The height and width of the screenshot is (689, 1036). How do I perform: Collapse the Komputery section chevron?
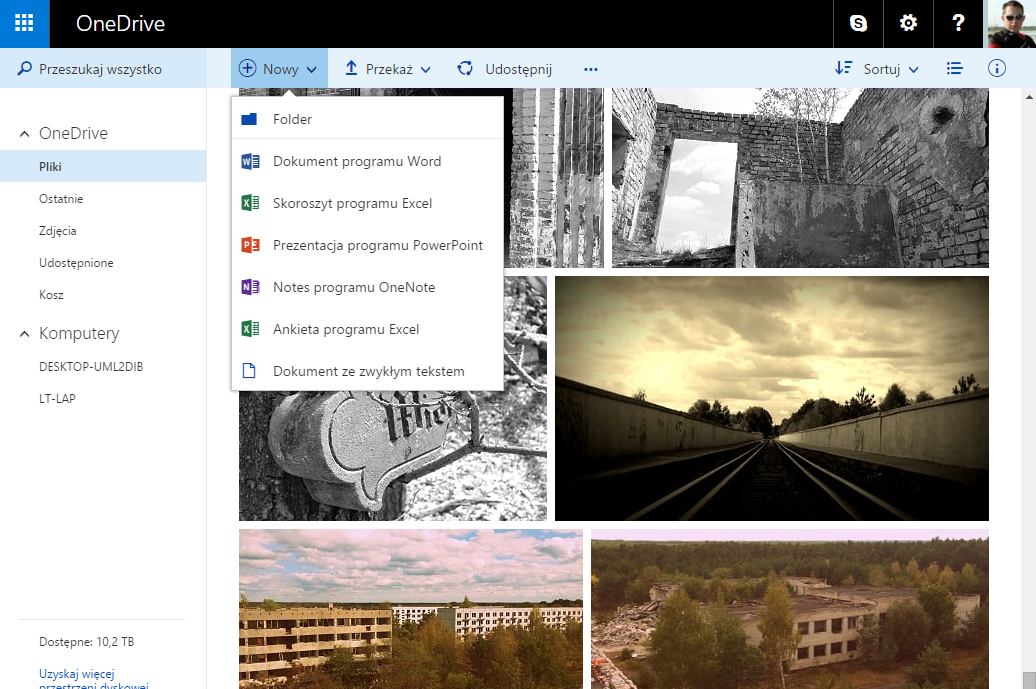[25, 334]
